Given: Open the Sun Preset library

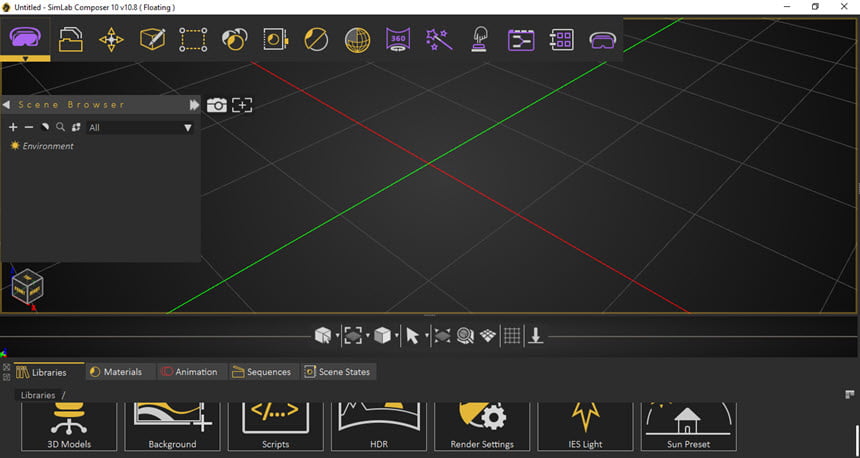Looking at the screenshot, I should tap(688, 427).
